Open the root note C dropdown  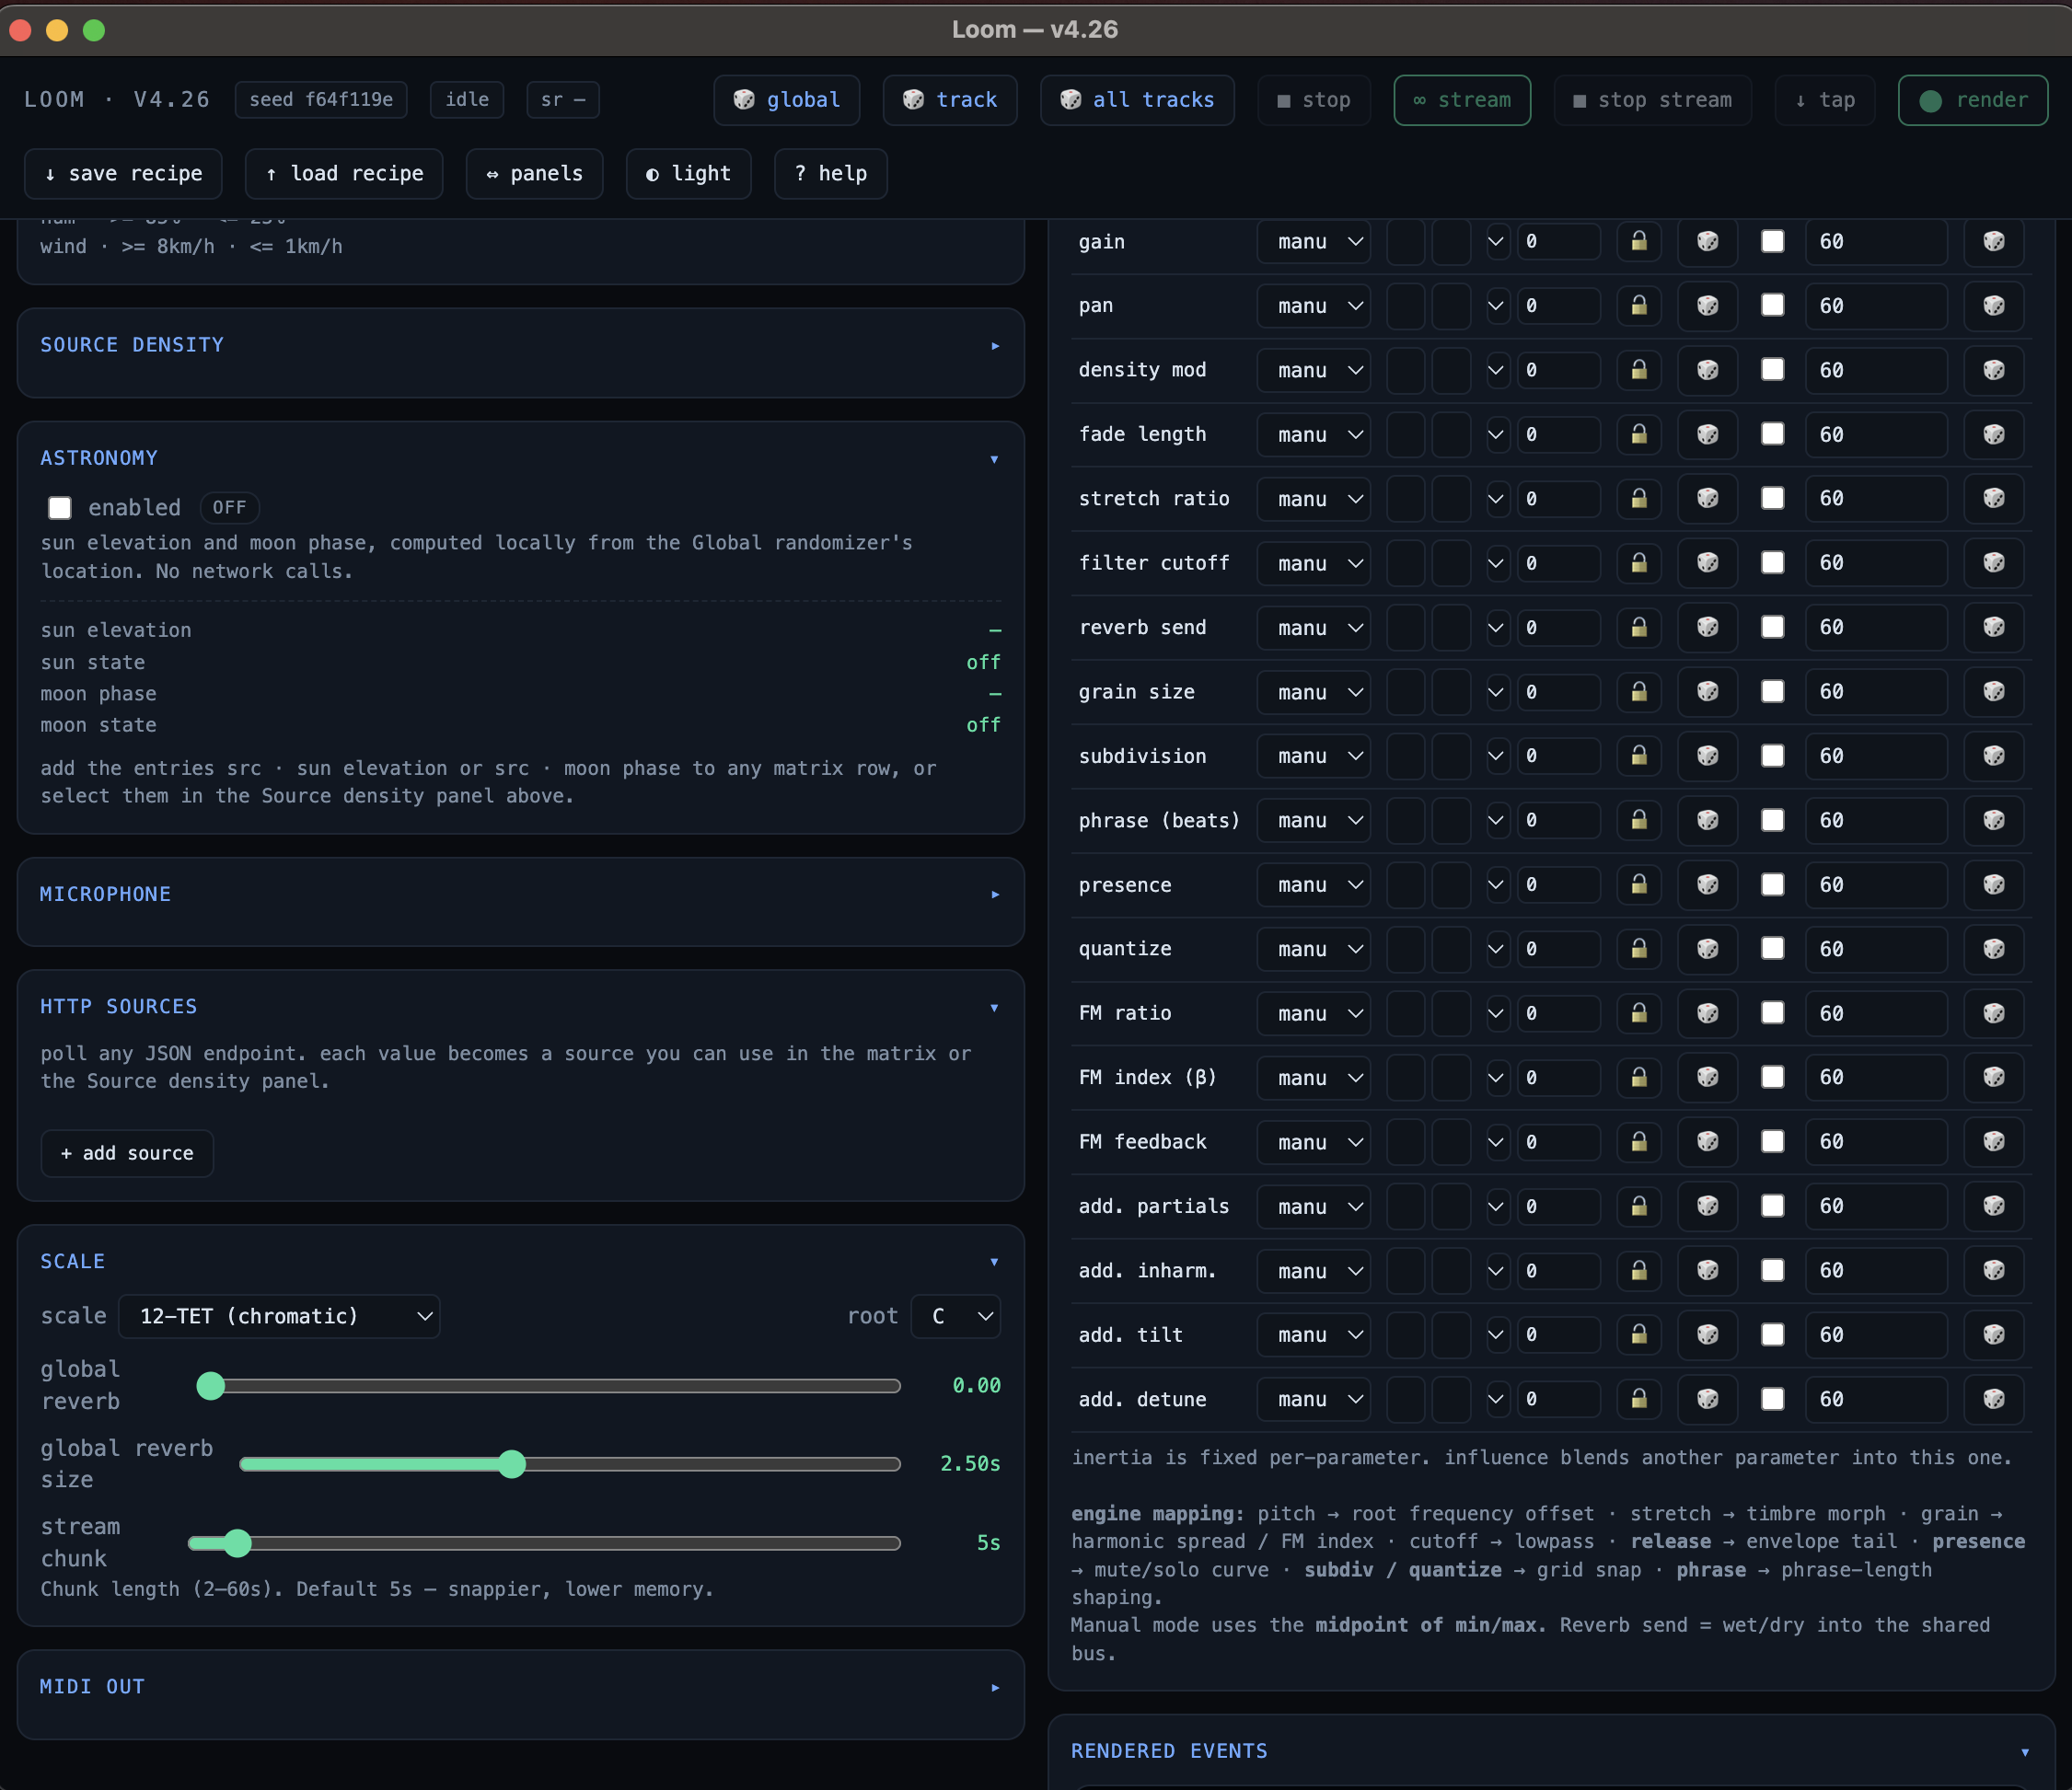956,1316
